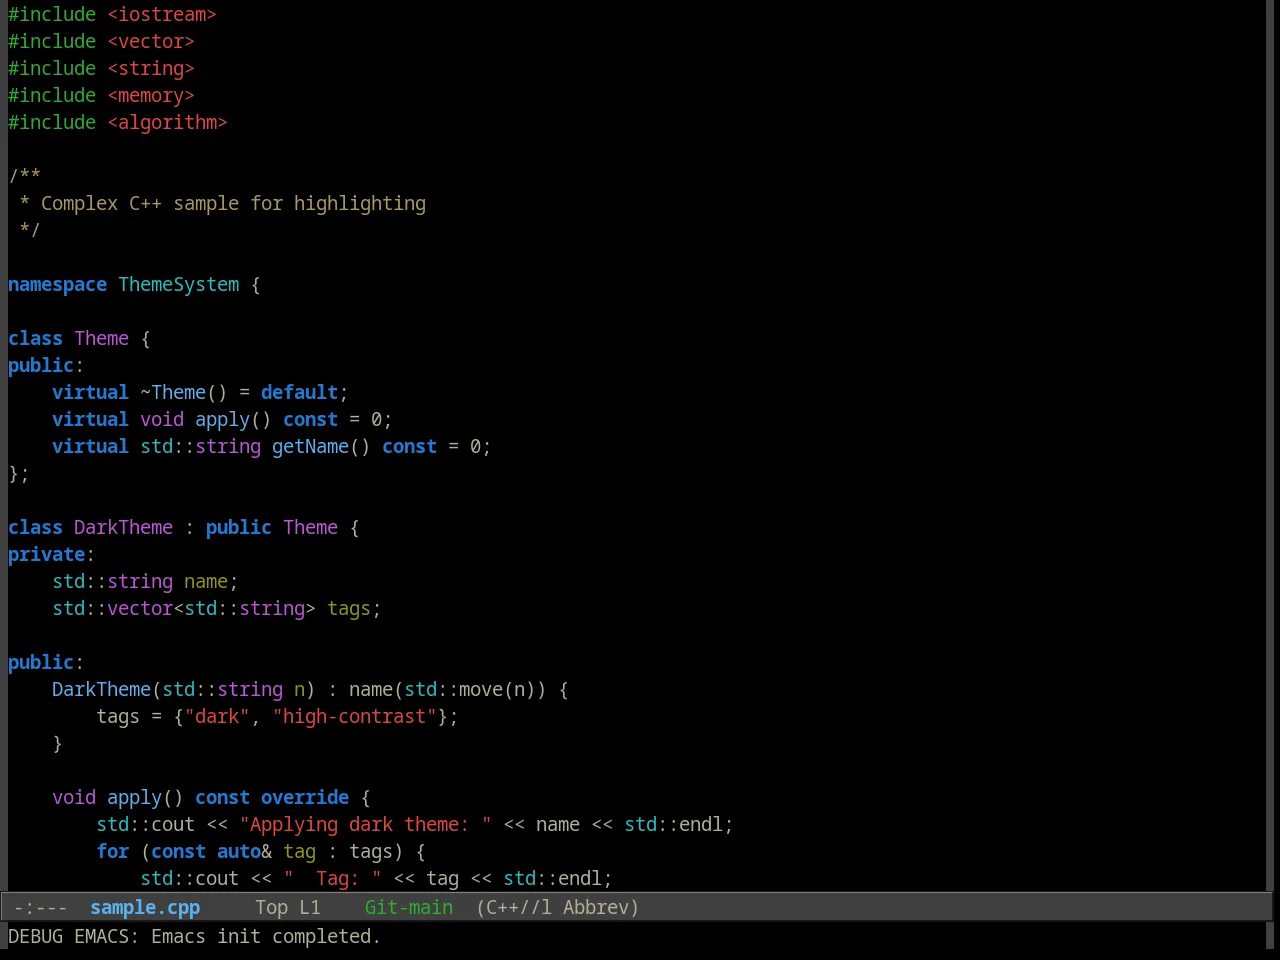Click 'auto&' in the for loop
Screen dimensions: 1280x960
pos(244,851)
